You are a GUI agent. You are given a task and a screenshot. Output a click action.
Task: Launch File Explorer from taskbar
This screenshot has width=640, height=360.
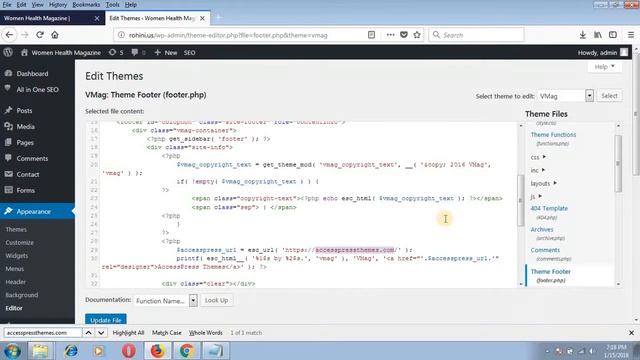pyautogui.click(x=40, y=351)
